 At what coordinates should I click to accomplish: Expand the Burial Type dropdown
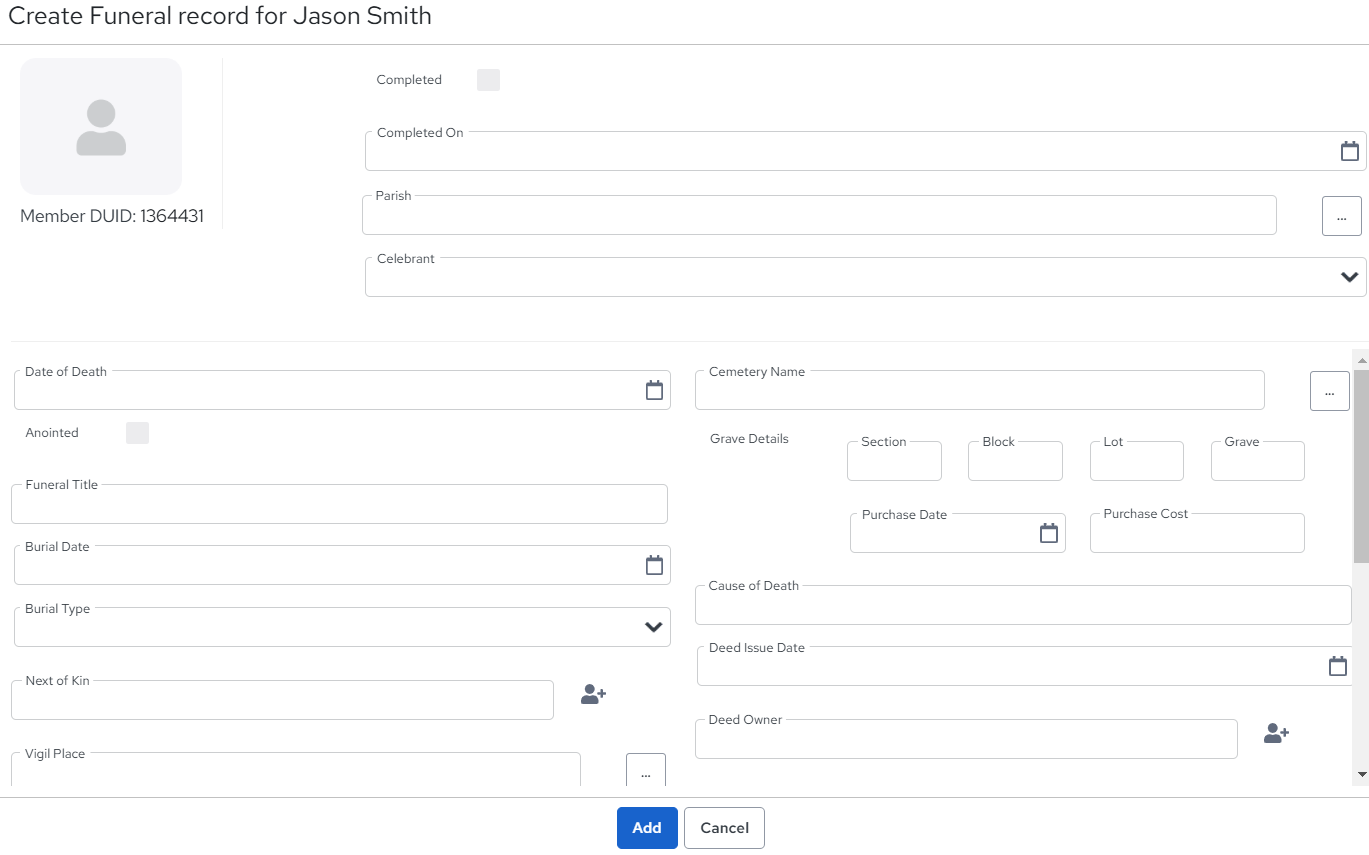pos(653,627)
